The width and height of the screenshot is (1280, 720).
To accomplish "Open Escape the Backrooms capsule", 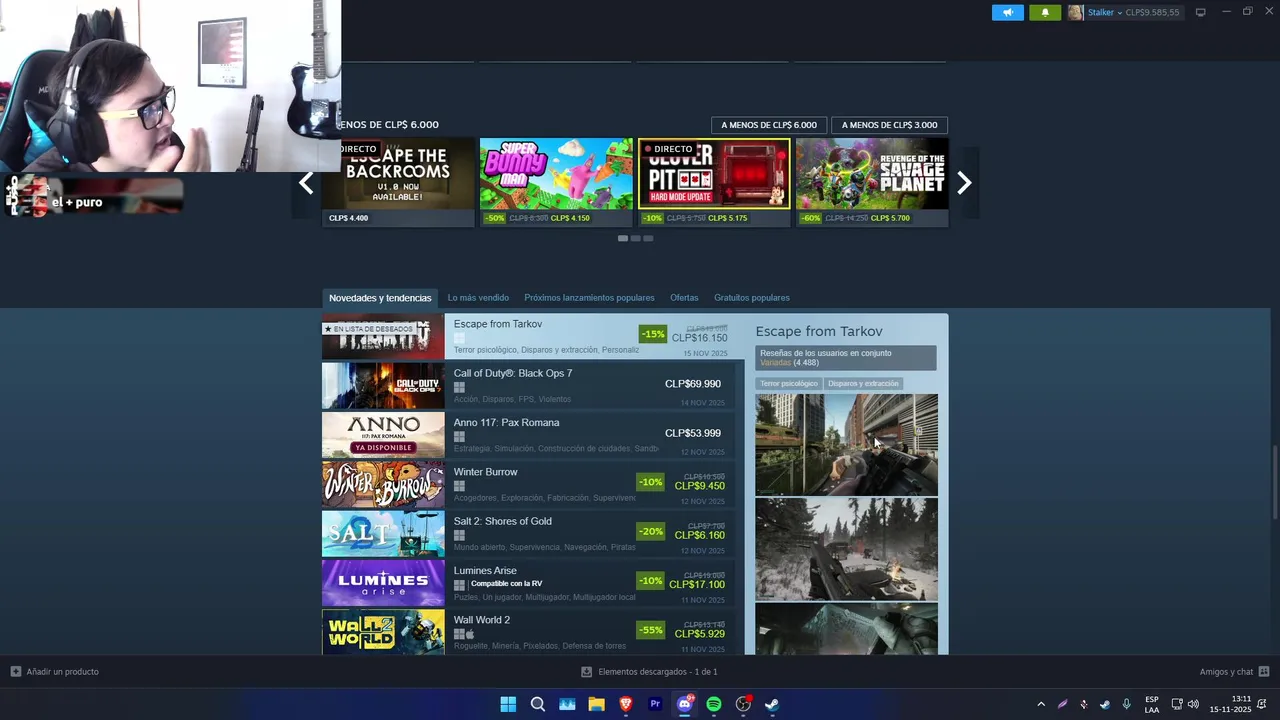I will (398, 182).
